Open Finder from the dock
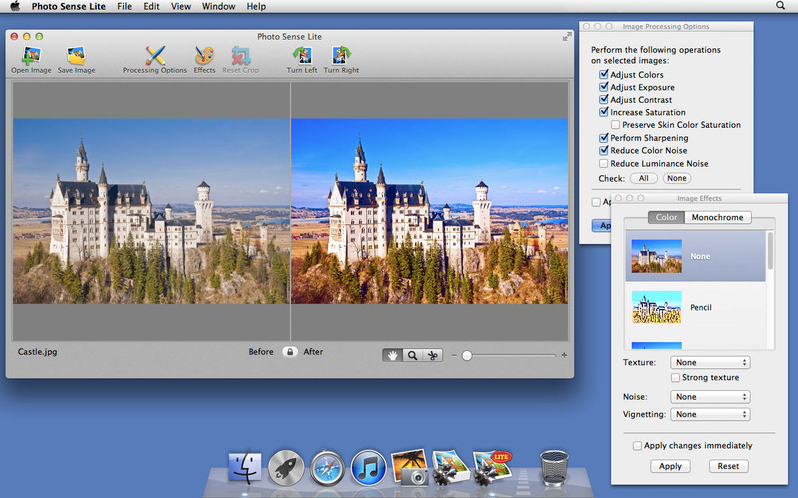Viewport: 798px width, 498px height. tap(245, 466)
